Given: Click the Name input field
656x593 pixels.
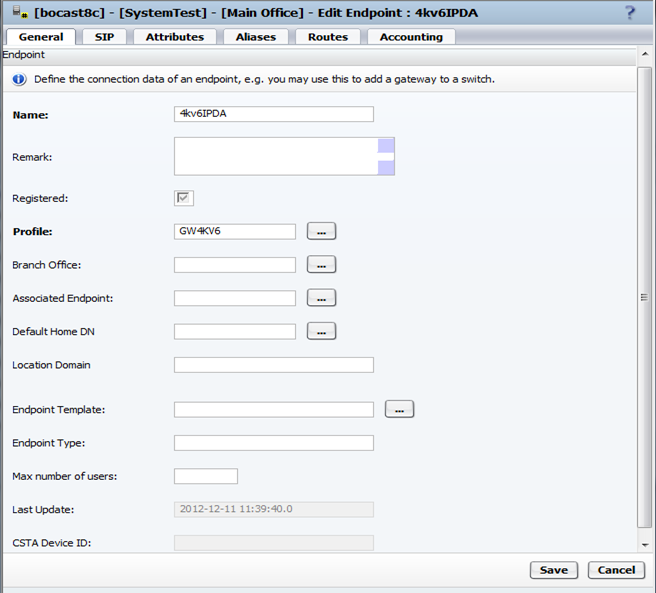Looking at the screenshot, I should (274, 114).
